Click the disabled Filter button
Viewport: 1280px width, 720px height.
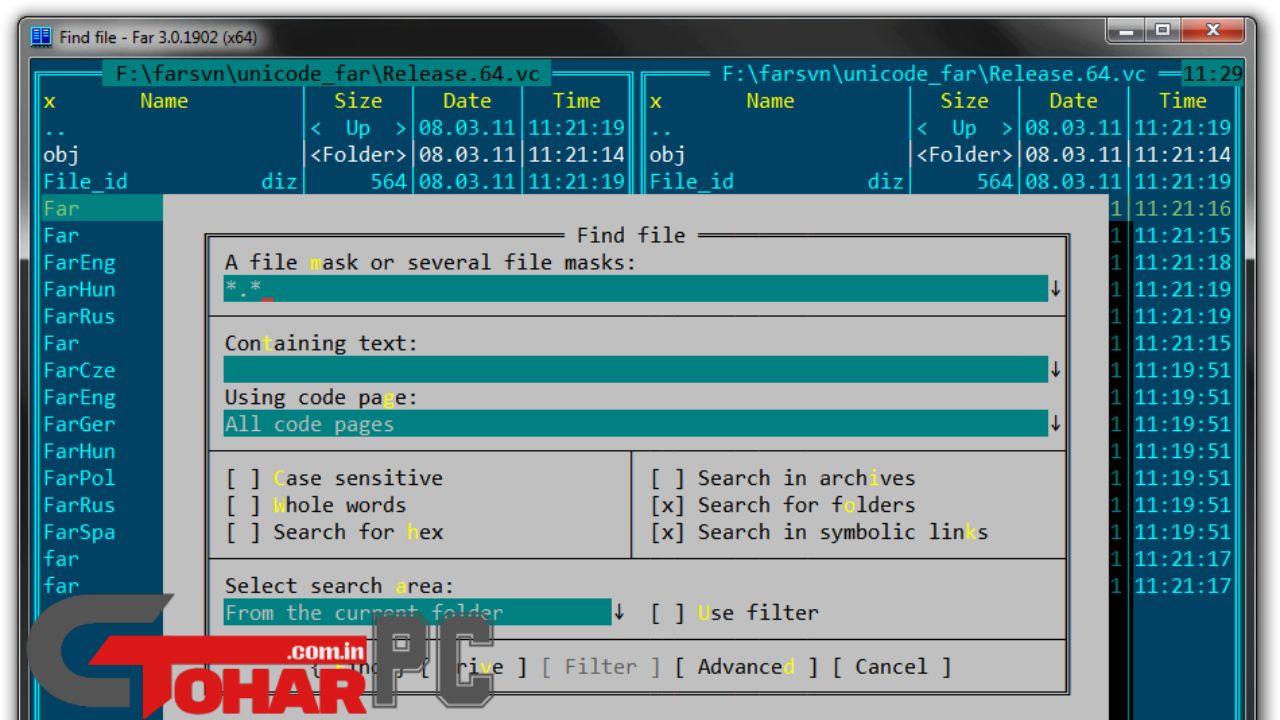click(601, 667)
